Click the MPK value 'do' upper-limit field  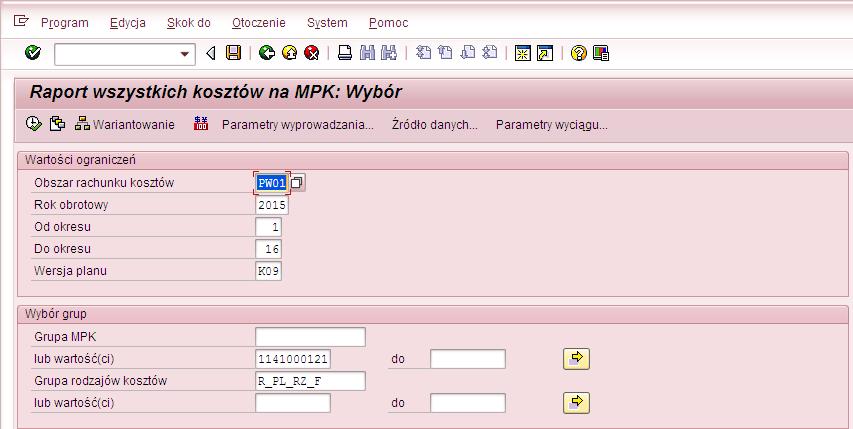click(468, 359)
